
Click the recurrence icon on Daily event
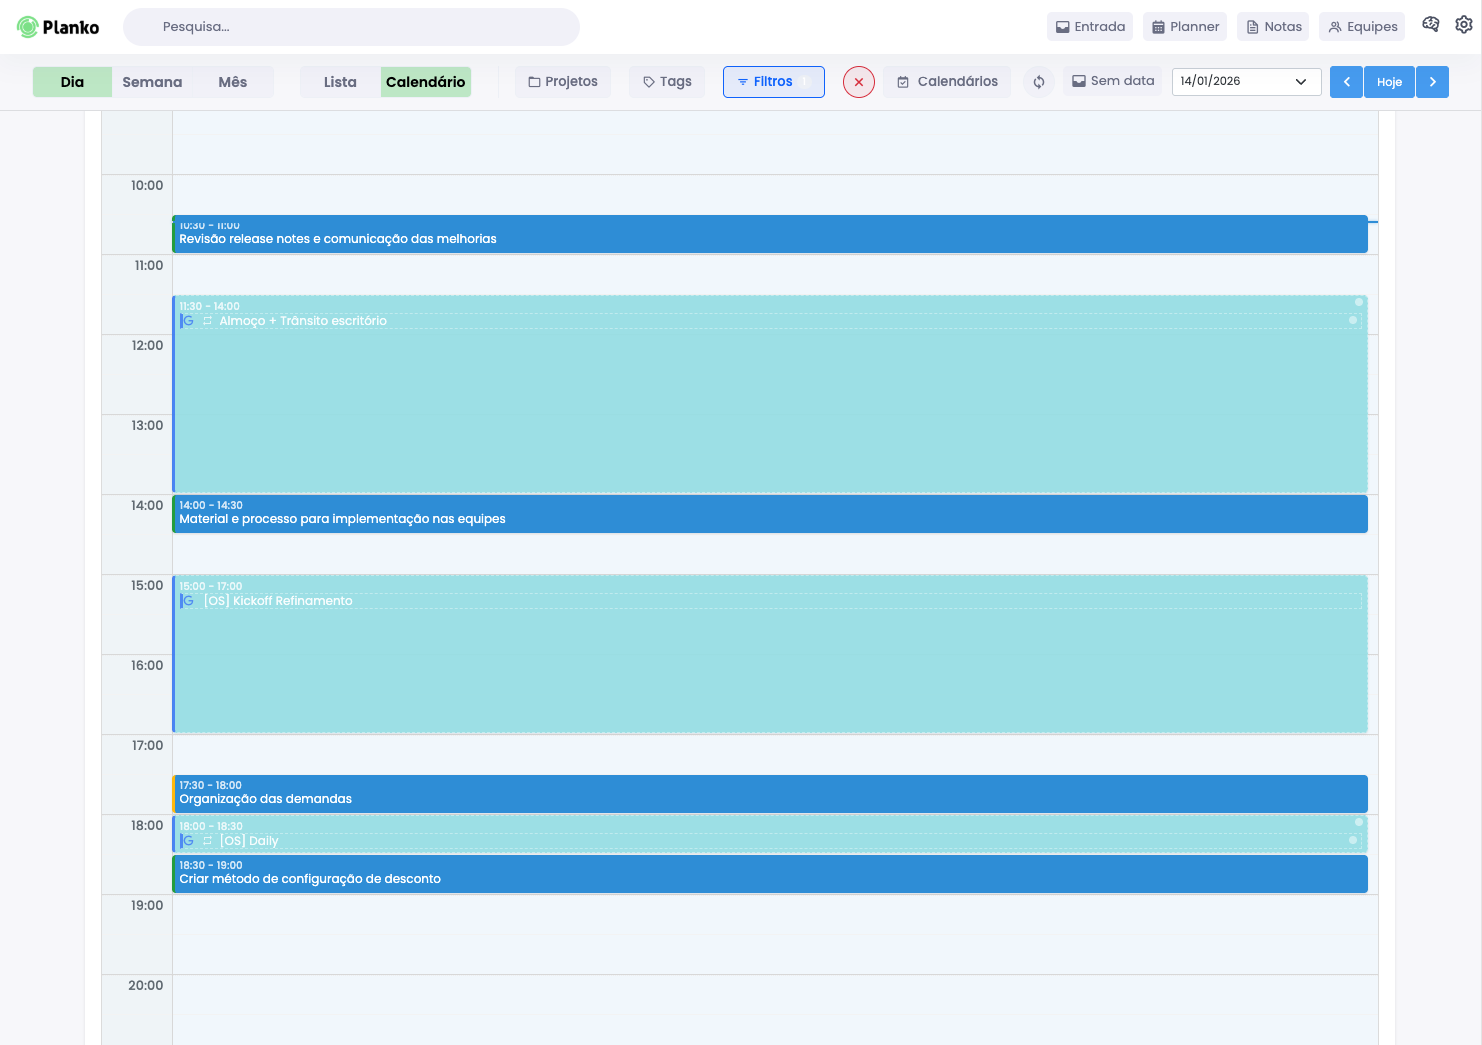(x=208, y=841)
